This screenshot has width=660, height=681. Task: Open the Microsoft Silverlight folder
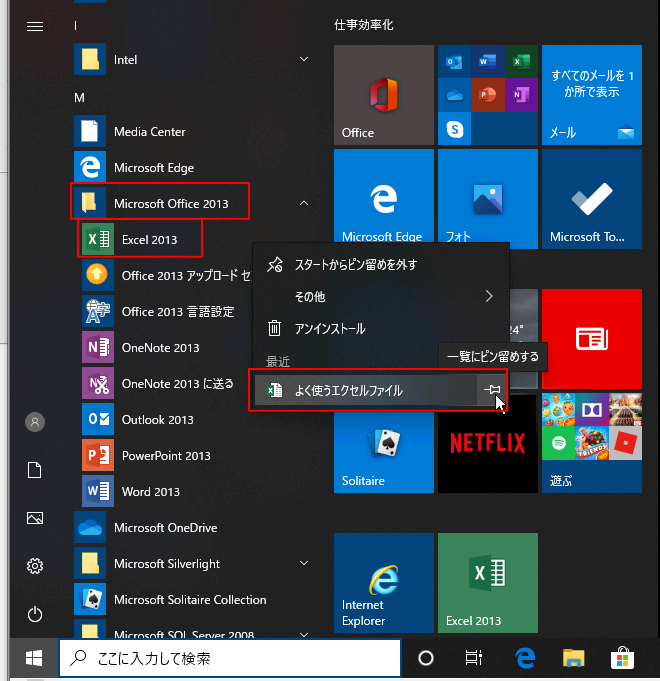coord(193,564)
